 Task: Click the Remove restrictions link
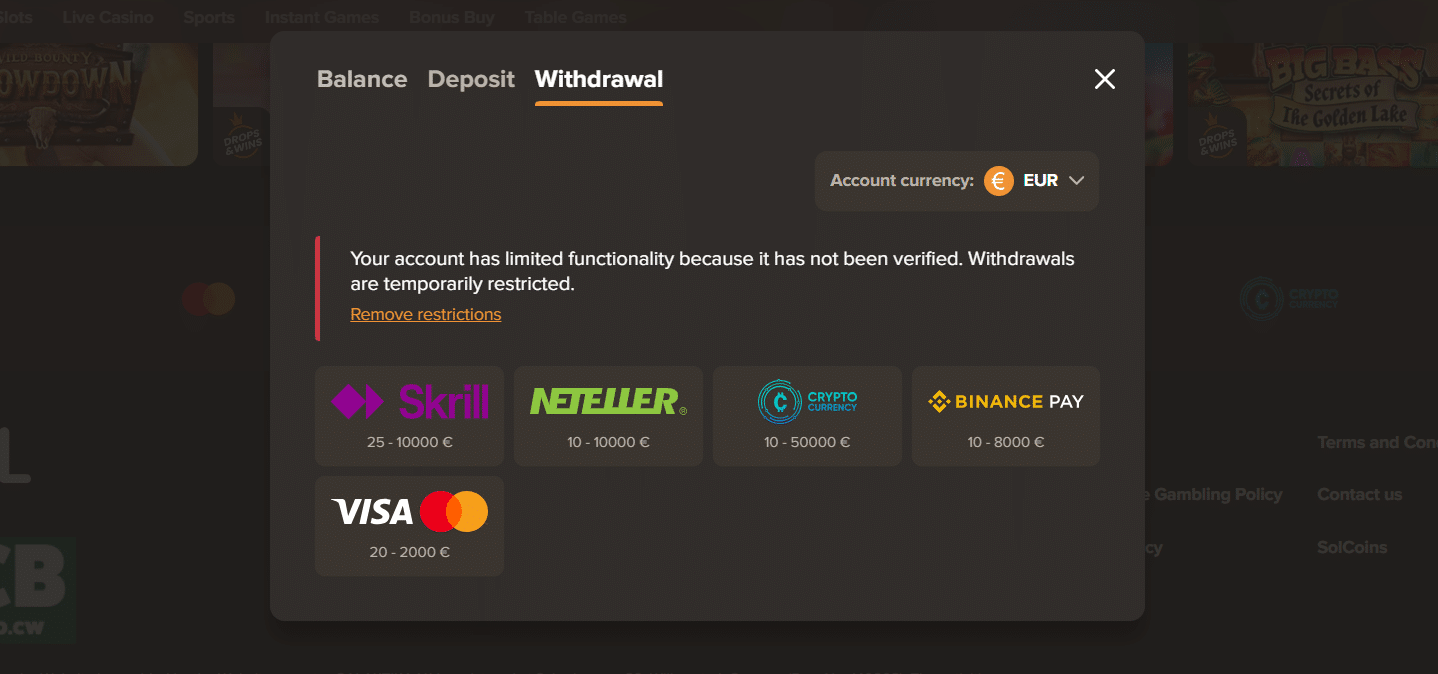click(x=425, y=314)
